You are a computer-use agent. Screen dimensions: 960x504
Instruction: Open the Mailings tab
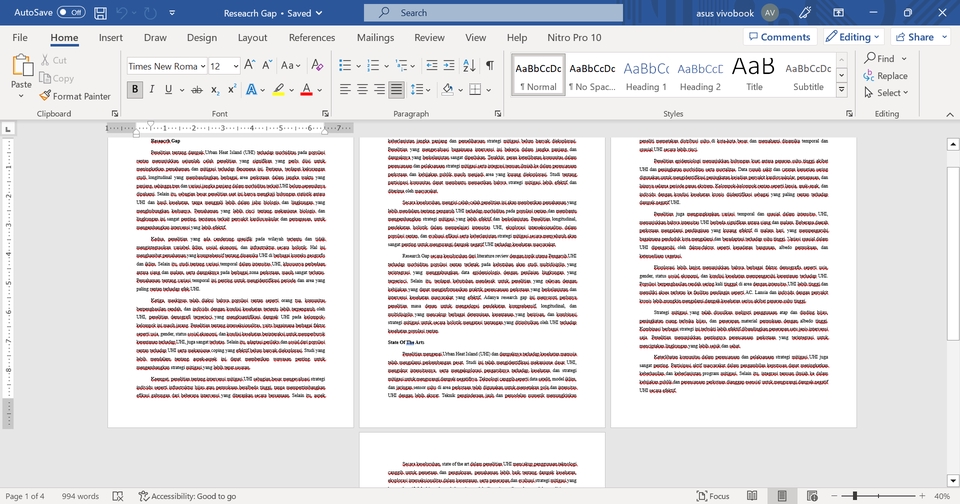pyautogui.click(x=375, y=38)
